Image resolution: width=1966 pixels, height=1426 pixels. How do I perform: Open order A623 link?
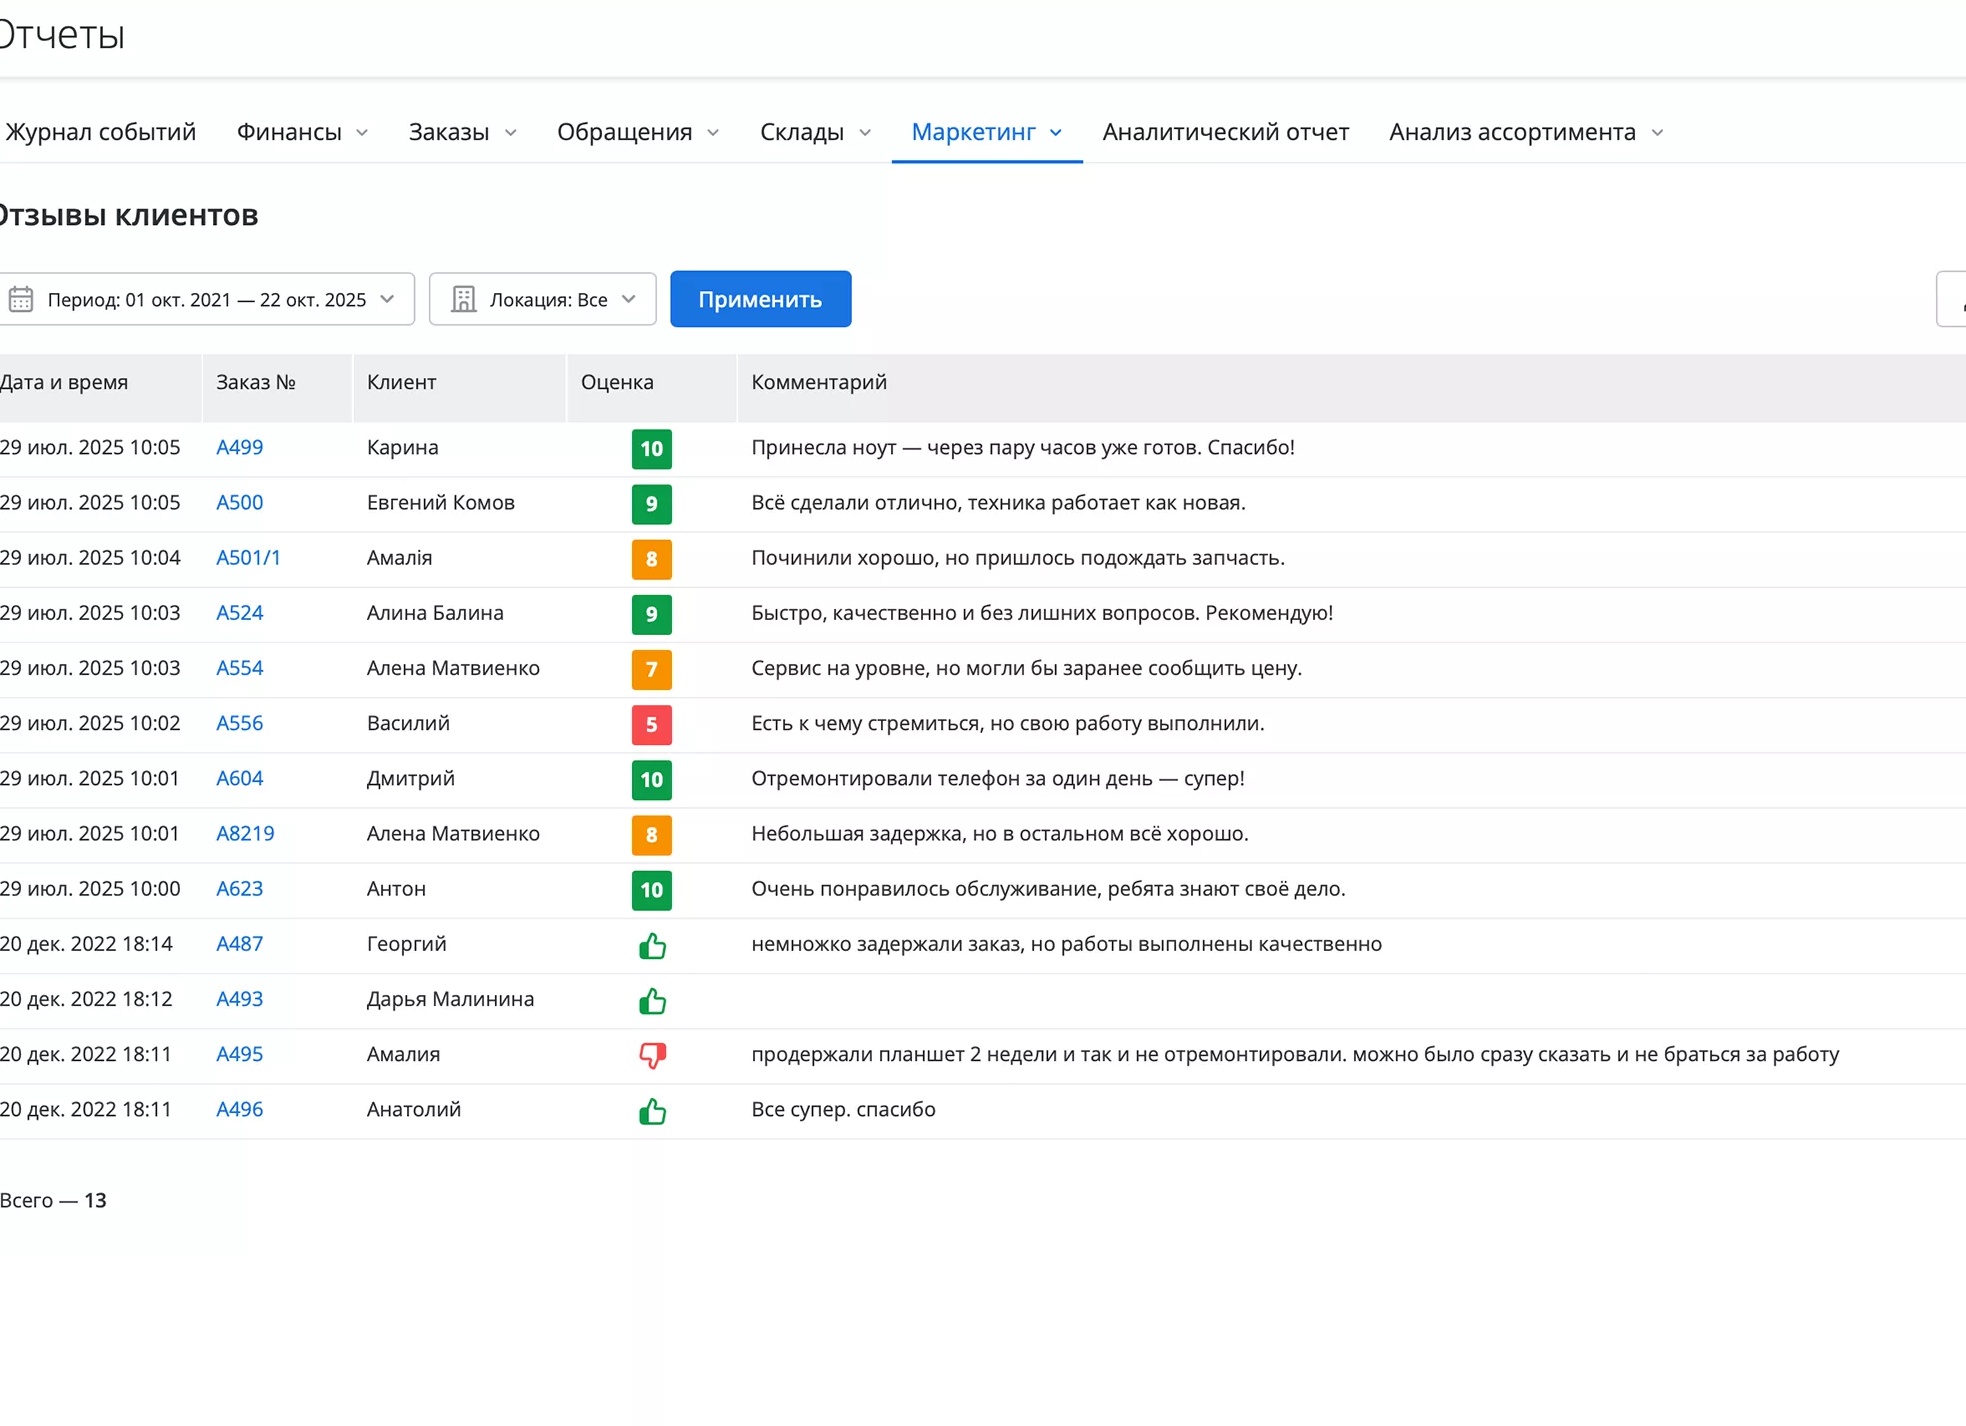click(x=239, y=888)
